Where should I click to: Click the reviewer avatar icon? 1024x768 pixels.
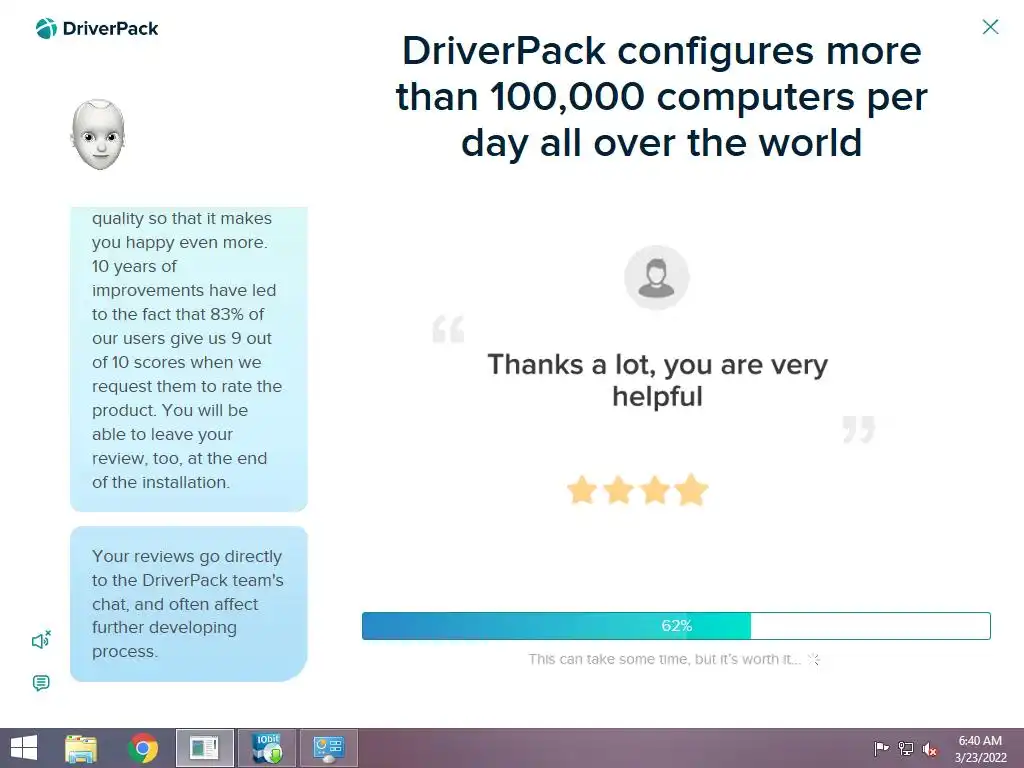(656, 278)
